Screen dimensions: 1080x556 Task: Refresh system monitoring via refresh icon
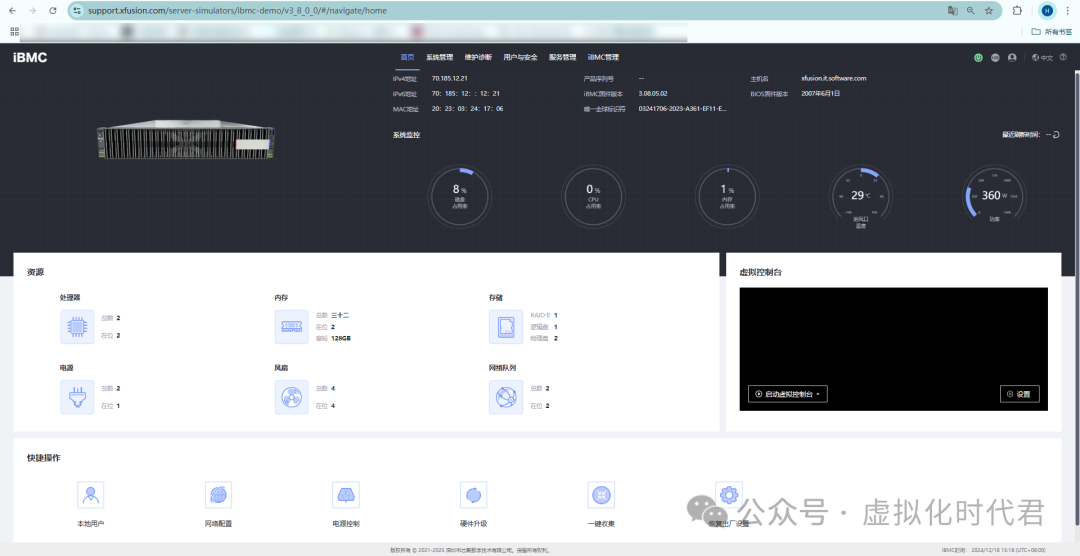(x=1056, y=135)
